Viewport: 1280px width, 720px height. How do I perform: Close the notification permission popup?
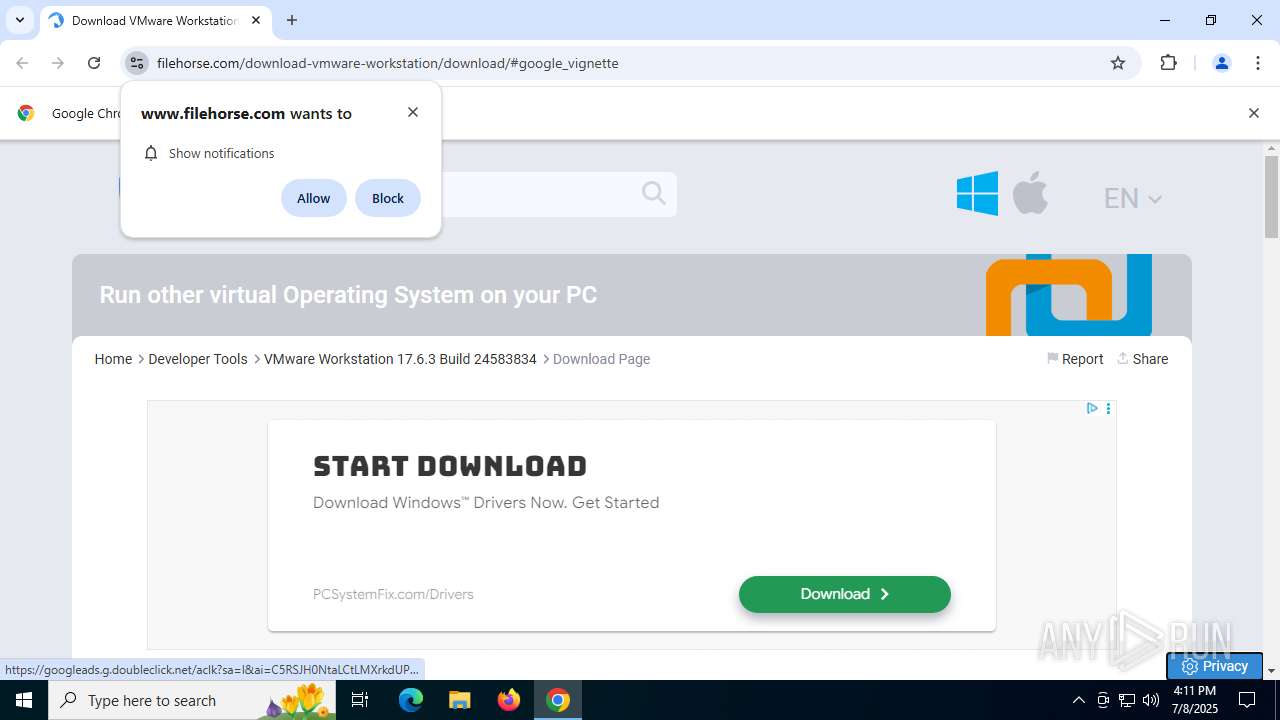pyautogui.click(x=413, y=112)
